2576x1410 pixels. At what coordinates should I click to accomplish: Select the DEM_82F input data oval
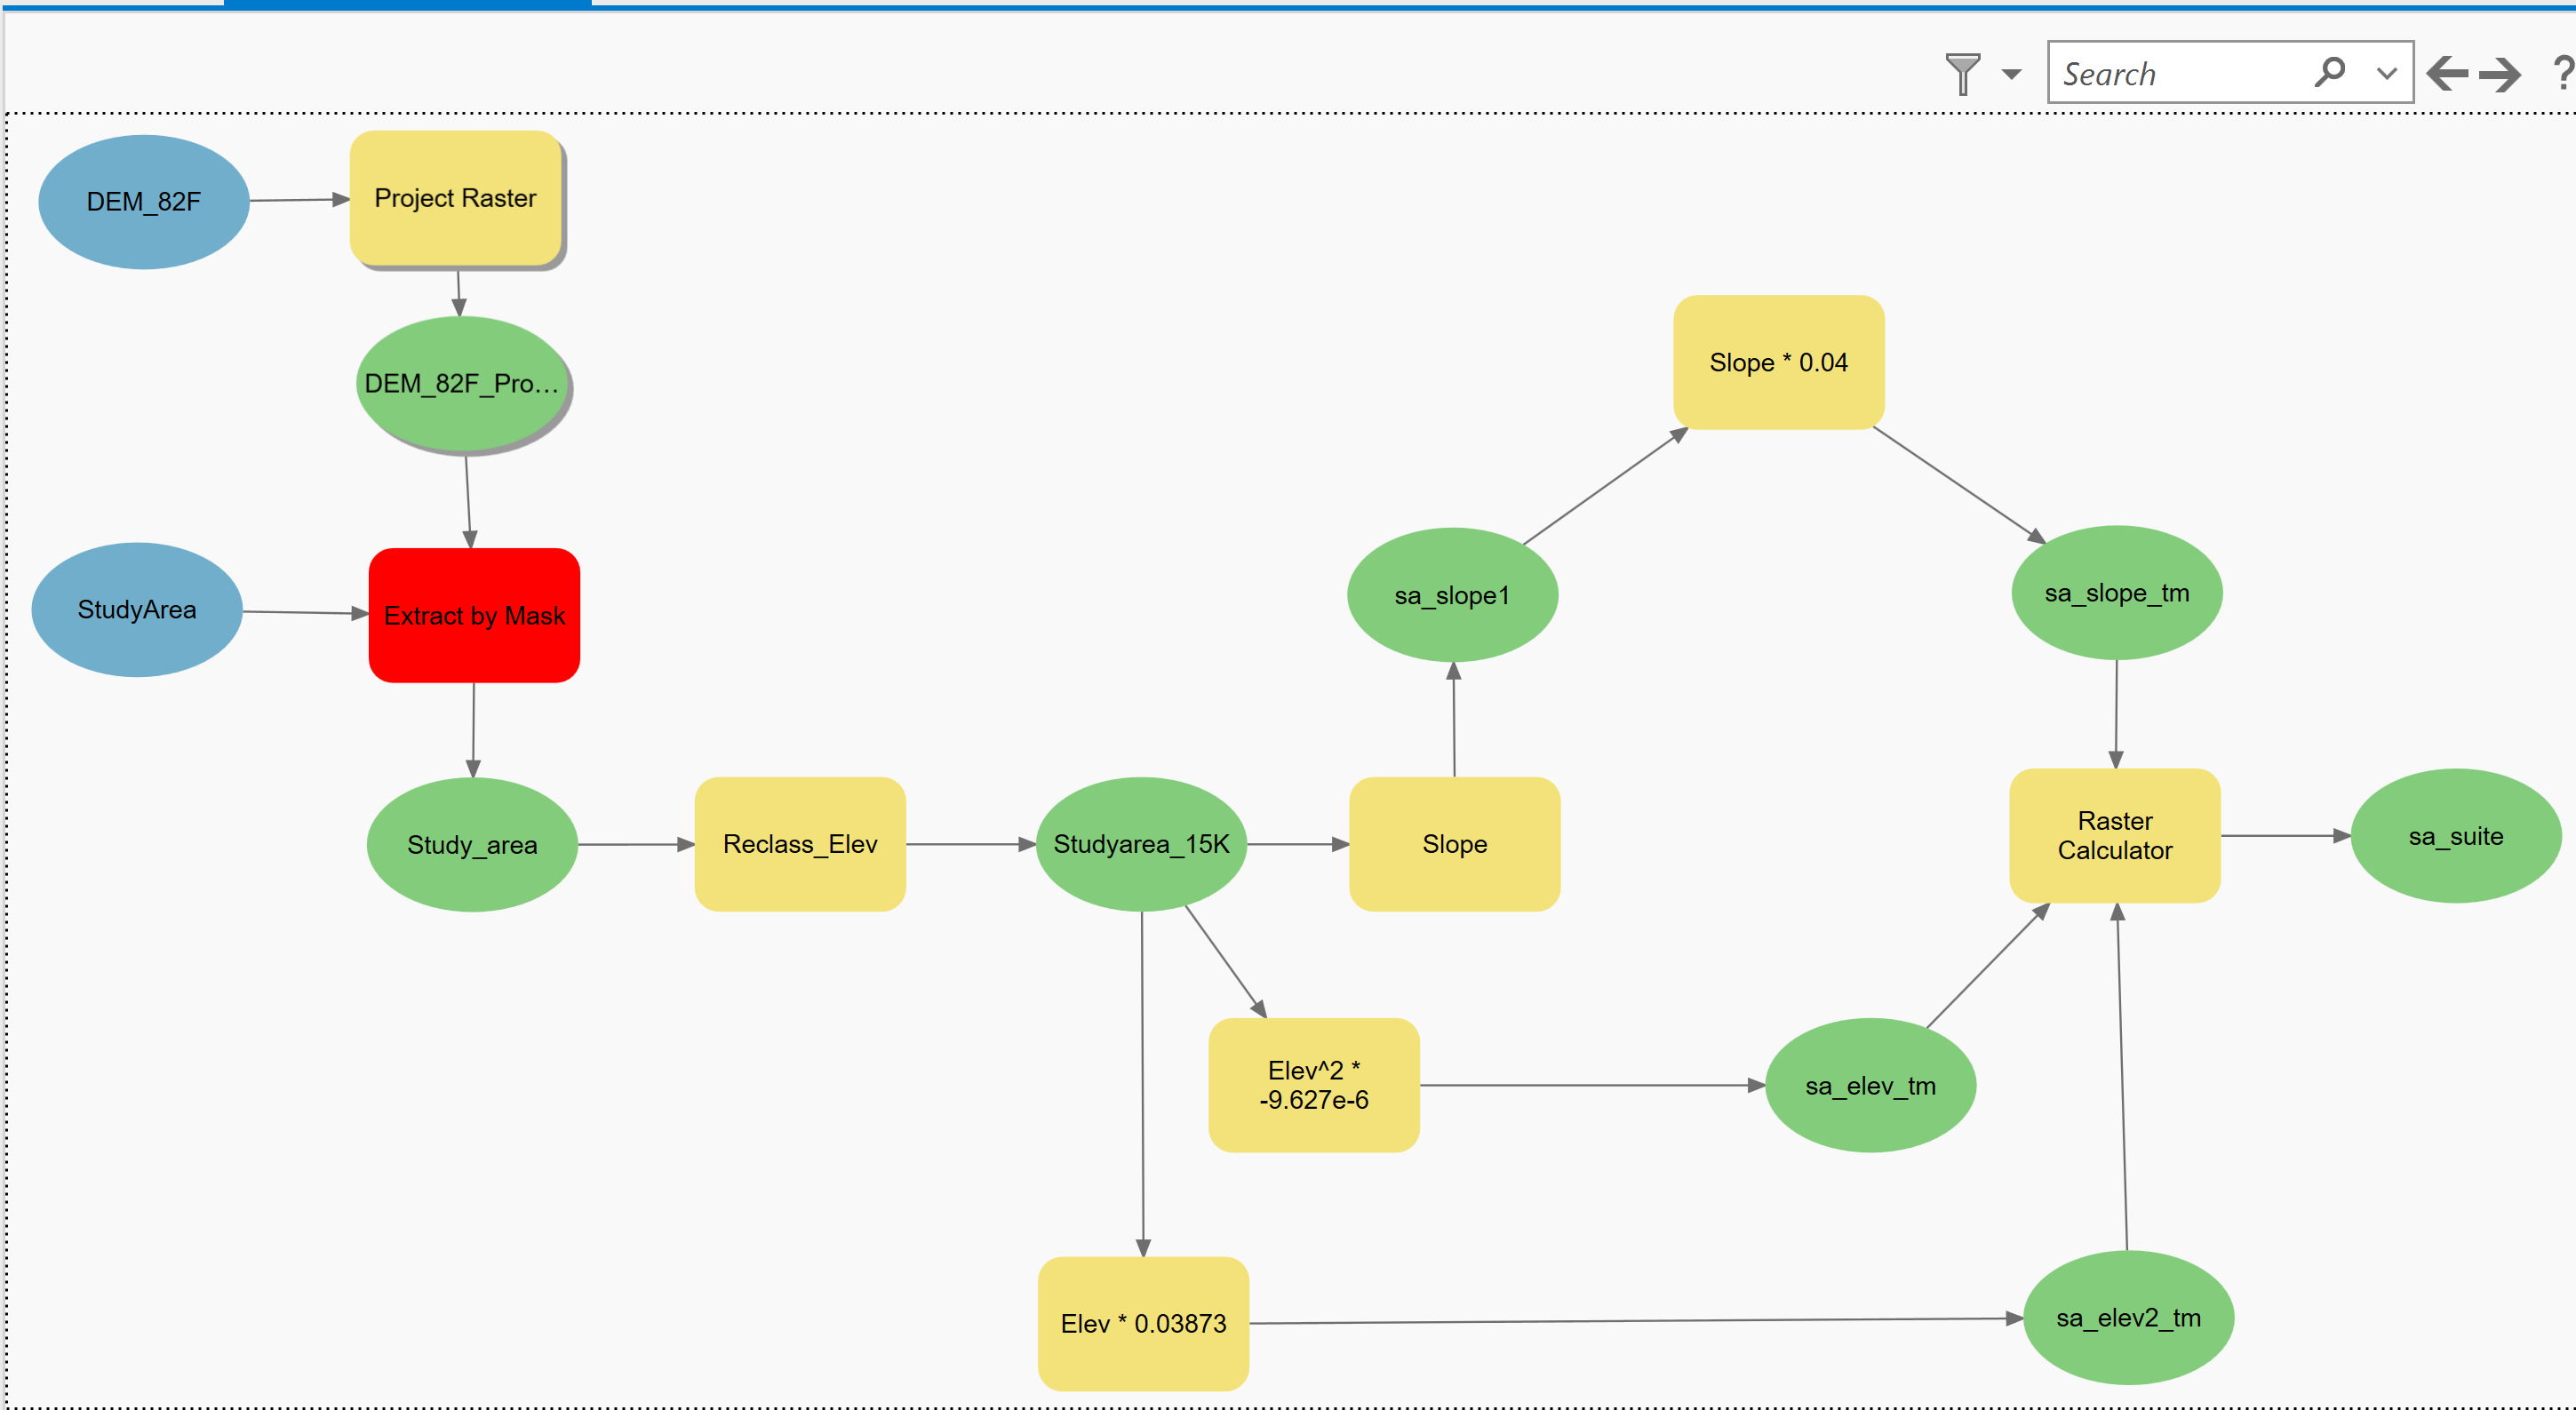pos(144,202)
